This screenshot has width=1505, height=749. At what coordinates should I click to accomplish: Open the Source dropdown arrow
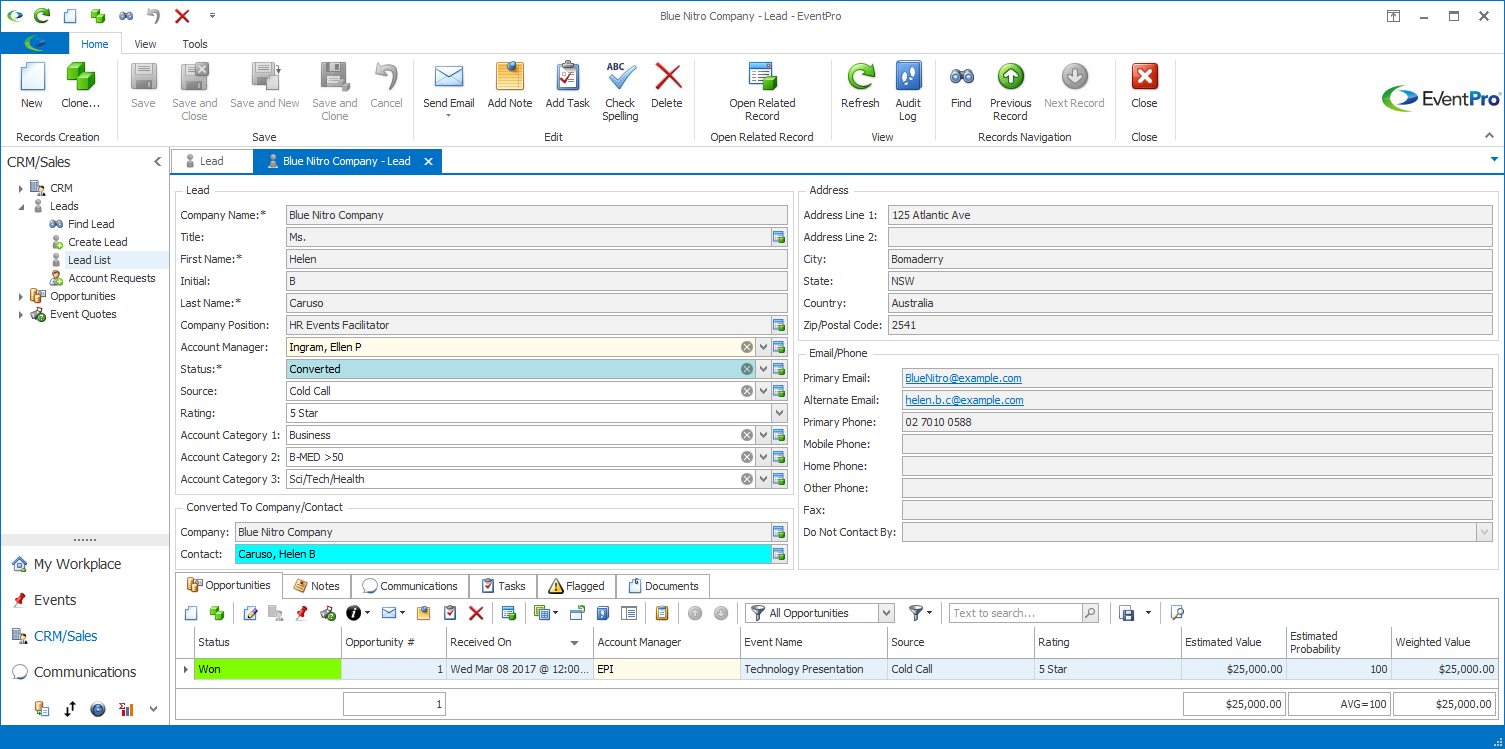[x=763, y=391]
